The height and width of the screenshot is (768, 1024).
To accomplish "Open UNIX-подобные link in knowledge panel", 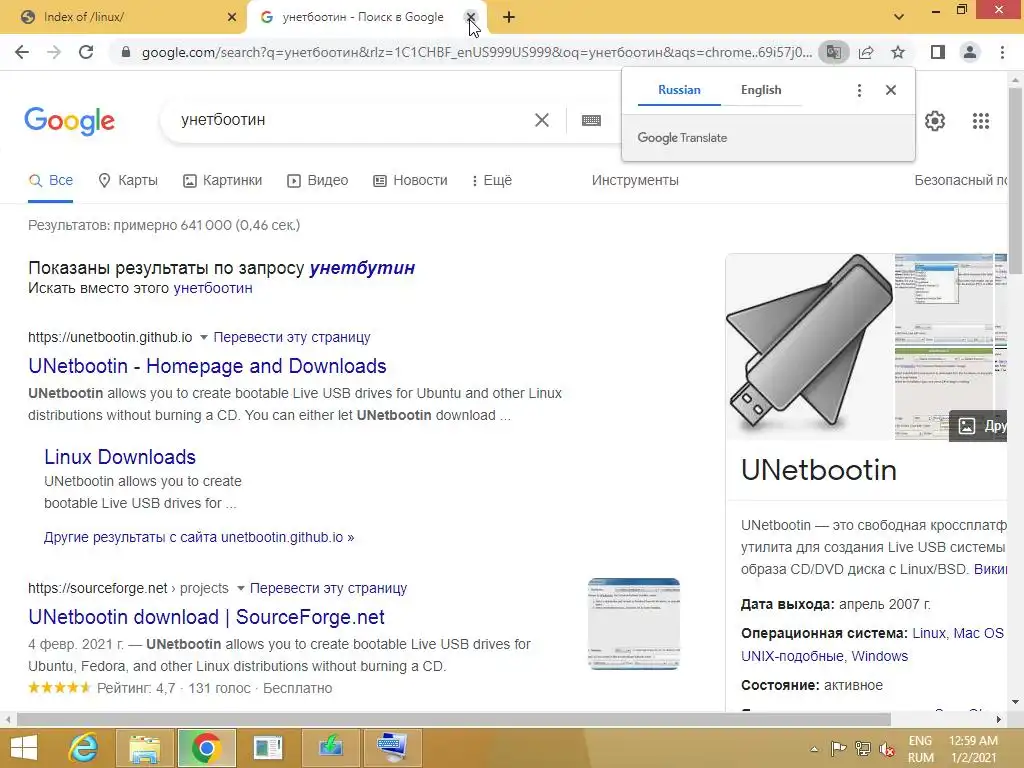I will (793, 656).
